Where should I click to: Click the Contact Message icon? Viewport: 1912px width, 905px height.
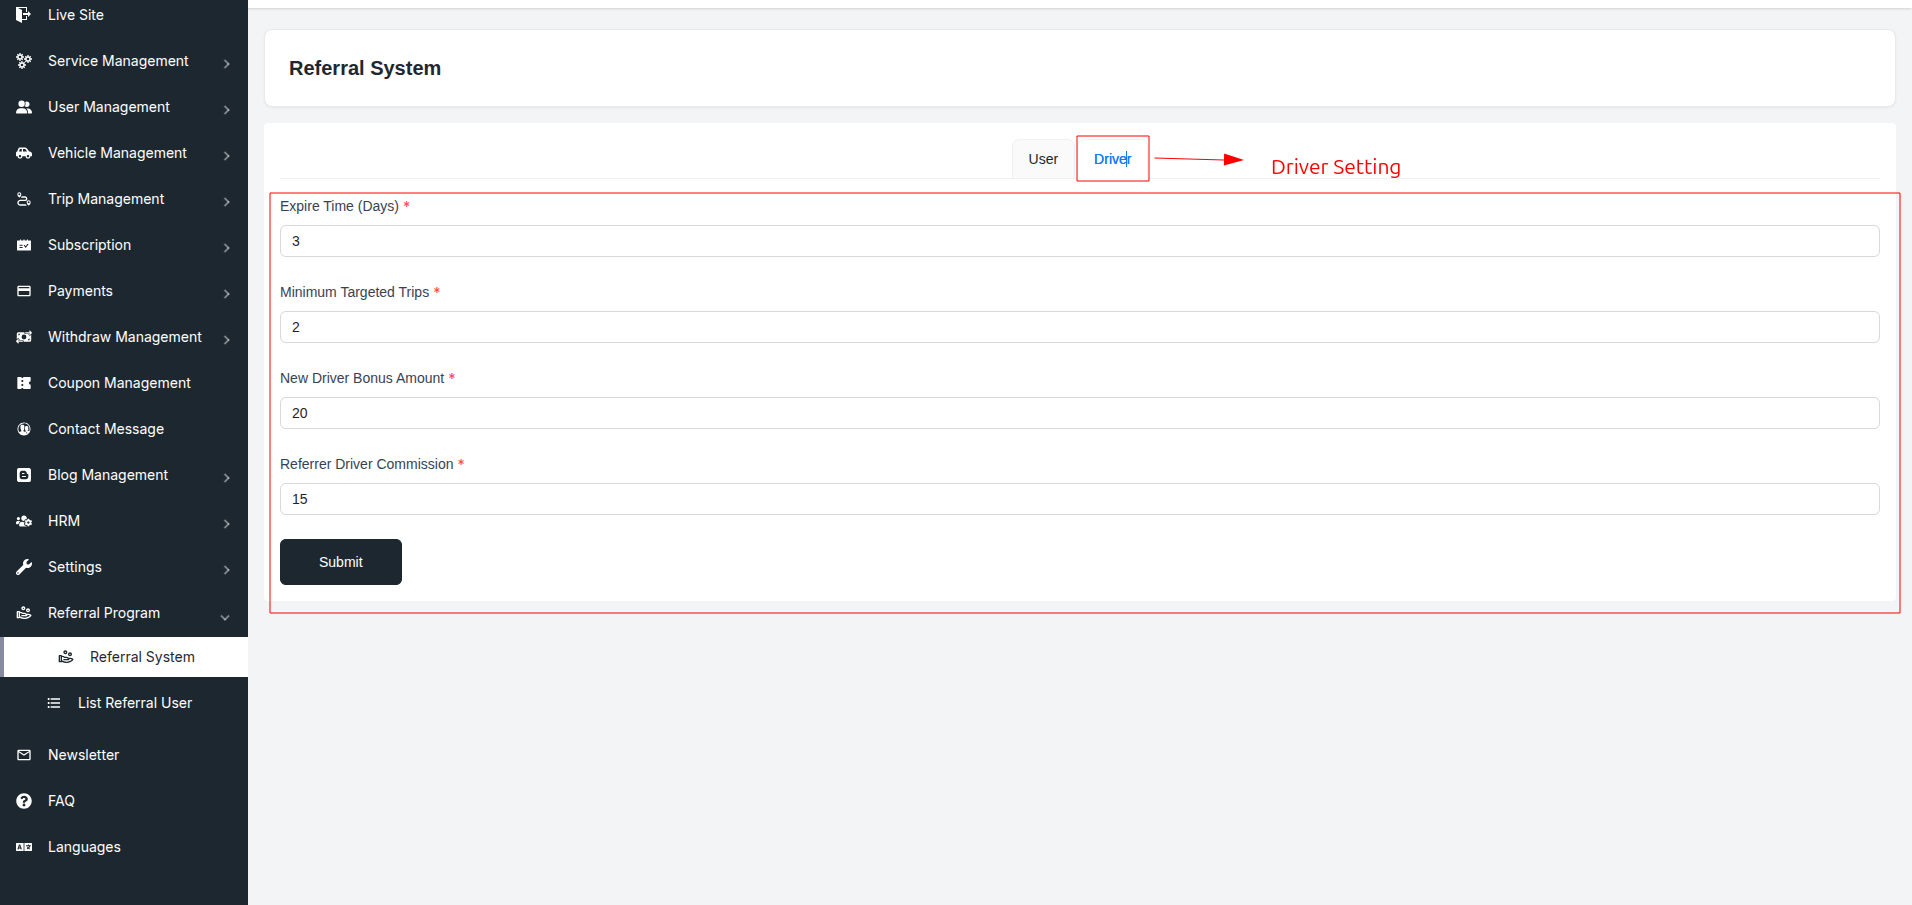pyautogui.click(x=24, y=429)
